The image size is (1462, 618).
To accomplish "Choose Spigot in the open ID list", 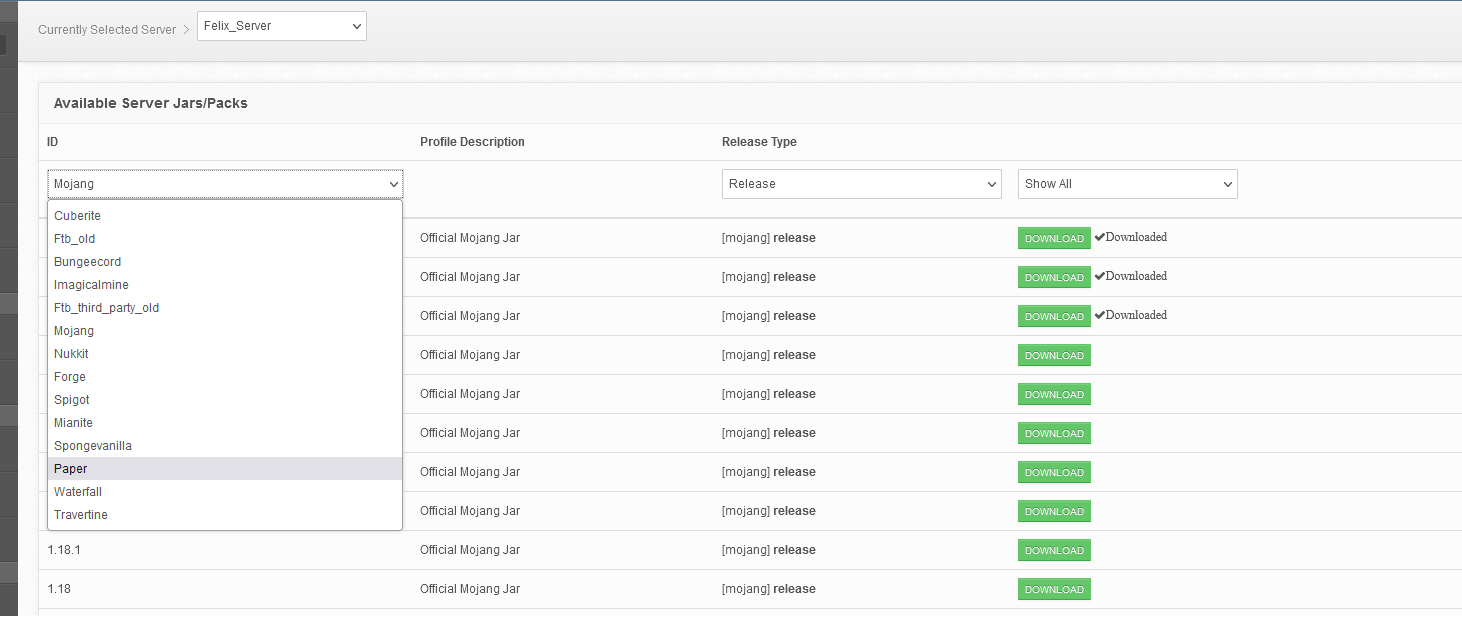I will pyautogui.click(x=72, y=400).
